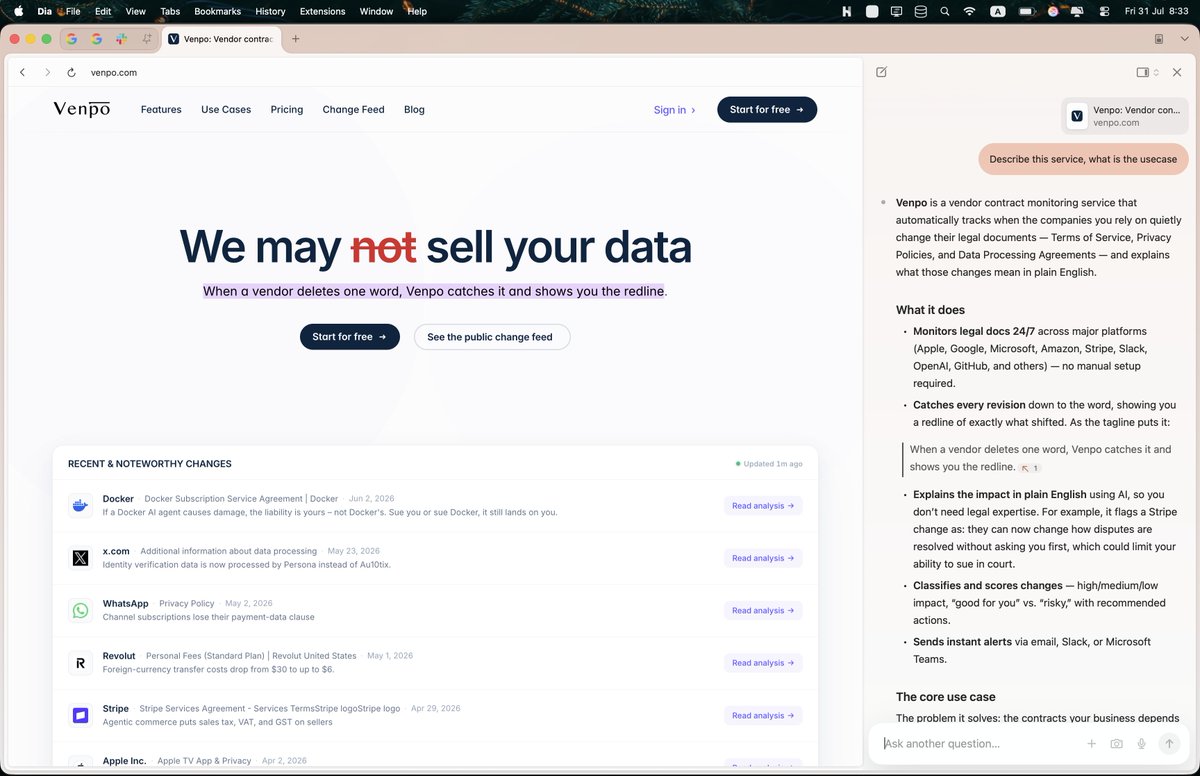The image size is (1200, 776).
Task: Open the Blog link
Action: (414, 110)
